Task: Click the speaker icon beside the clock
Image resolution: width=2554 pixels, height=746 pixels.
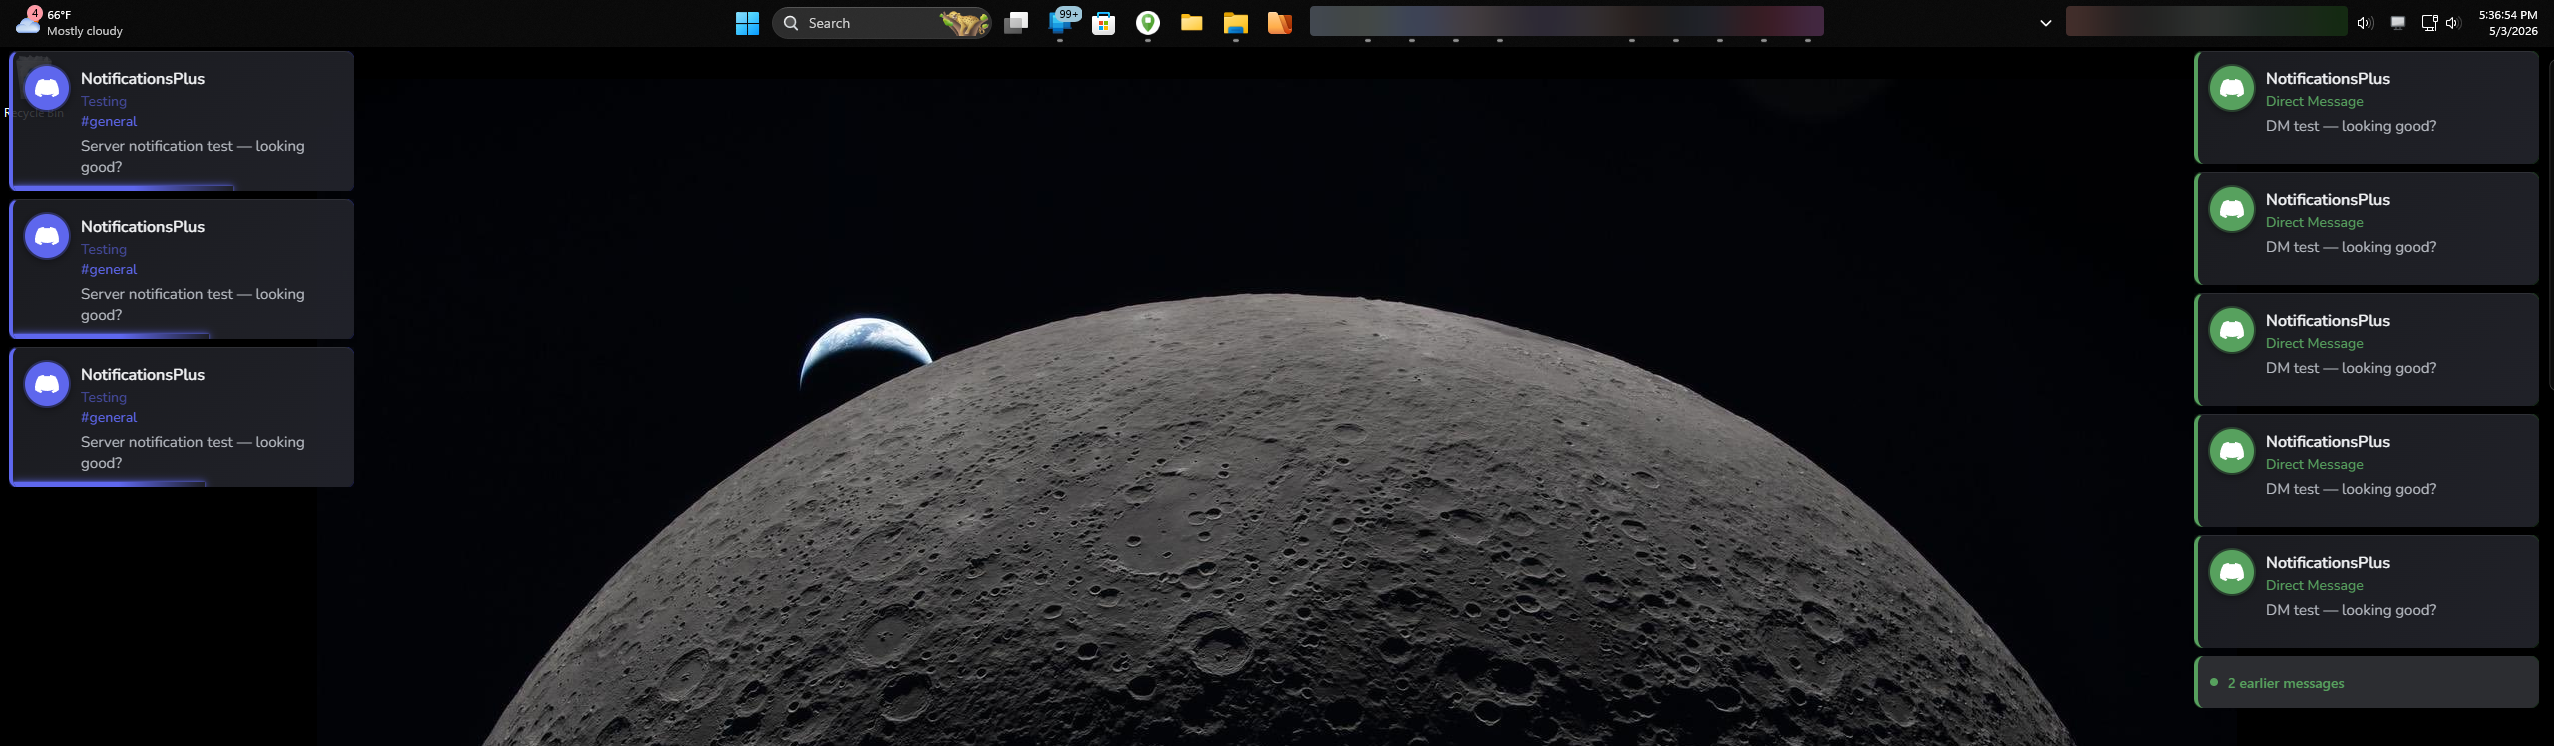Action: click(2452, 23)
